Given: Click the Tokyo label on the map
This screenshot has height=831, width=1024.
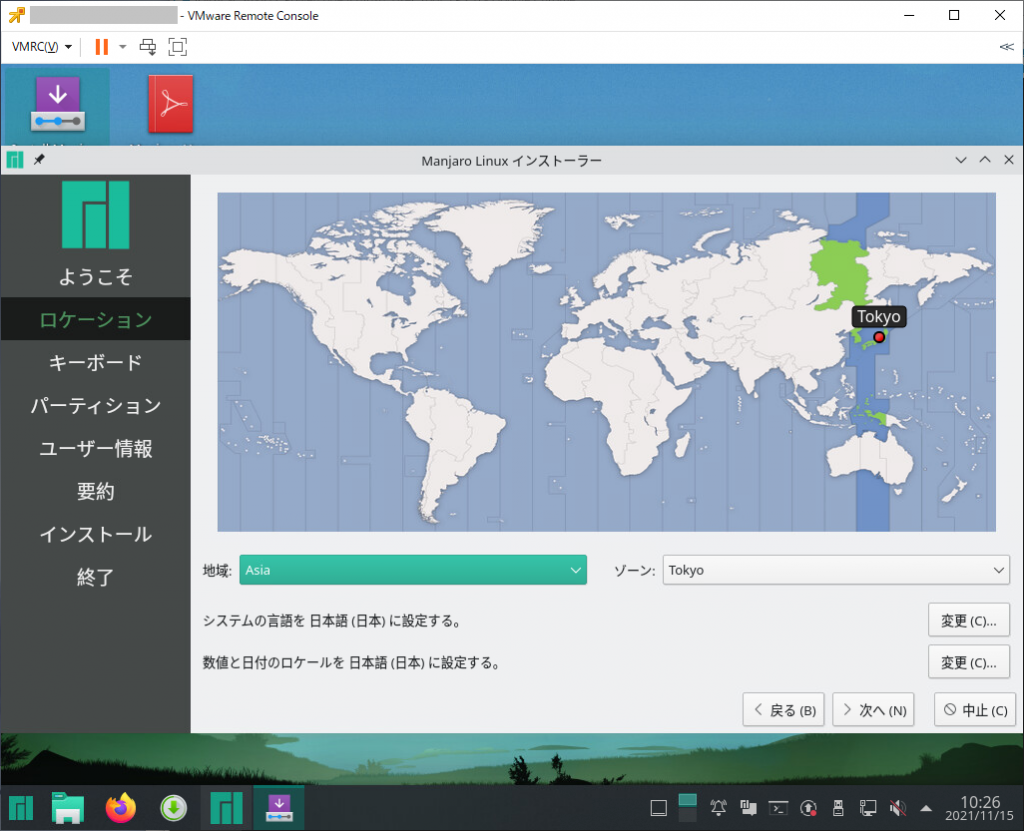Looking at the screenshot, I should coord(879,317).
